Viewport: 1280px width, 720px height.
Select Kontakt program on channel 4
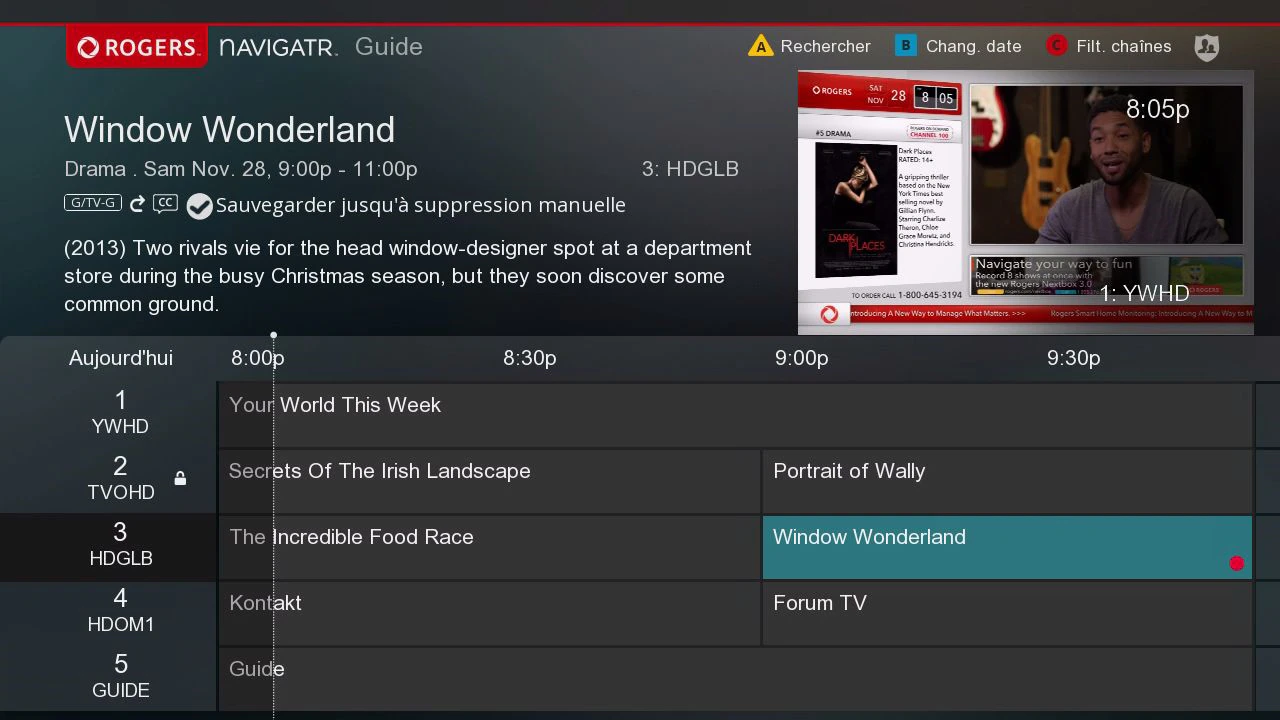click(x=490, y=613)
